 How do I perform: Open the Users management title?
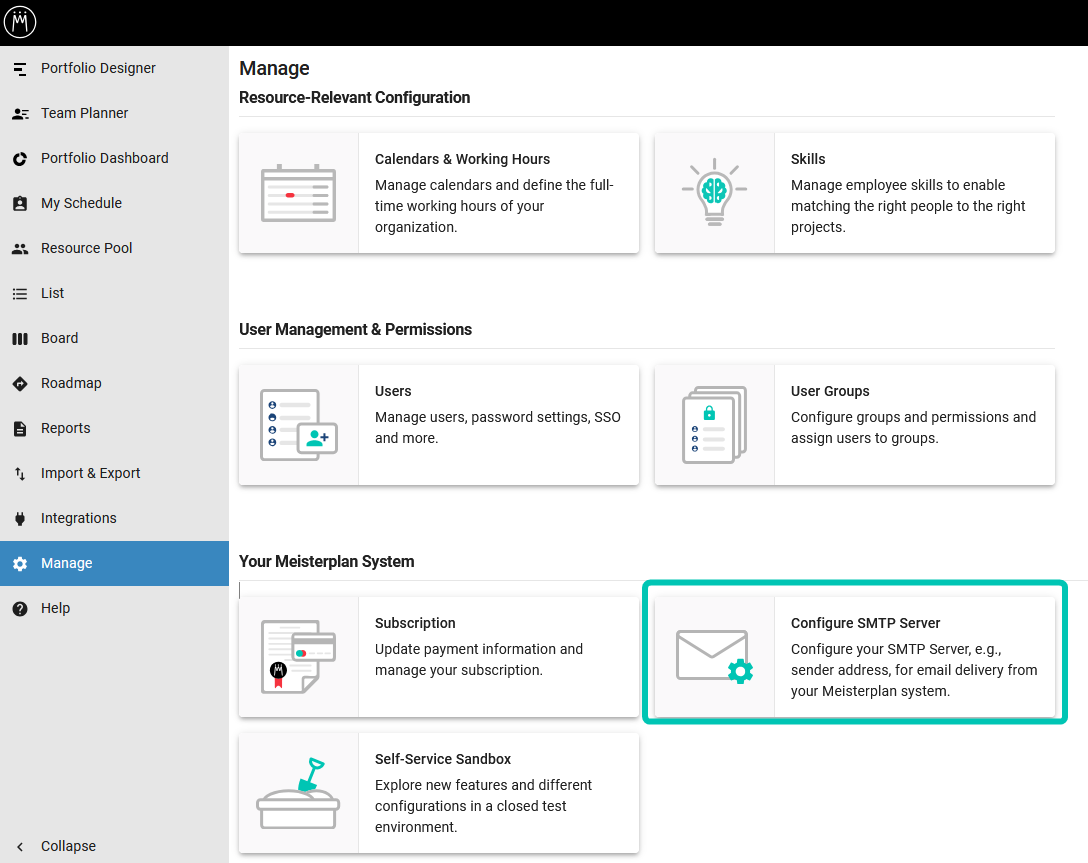click(393, 391)
